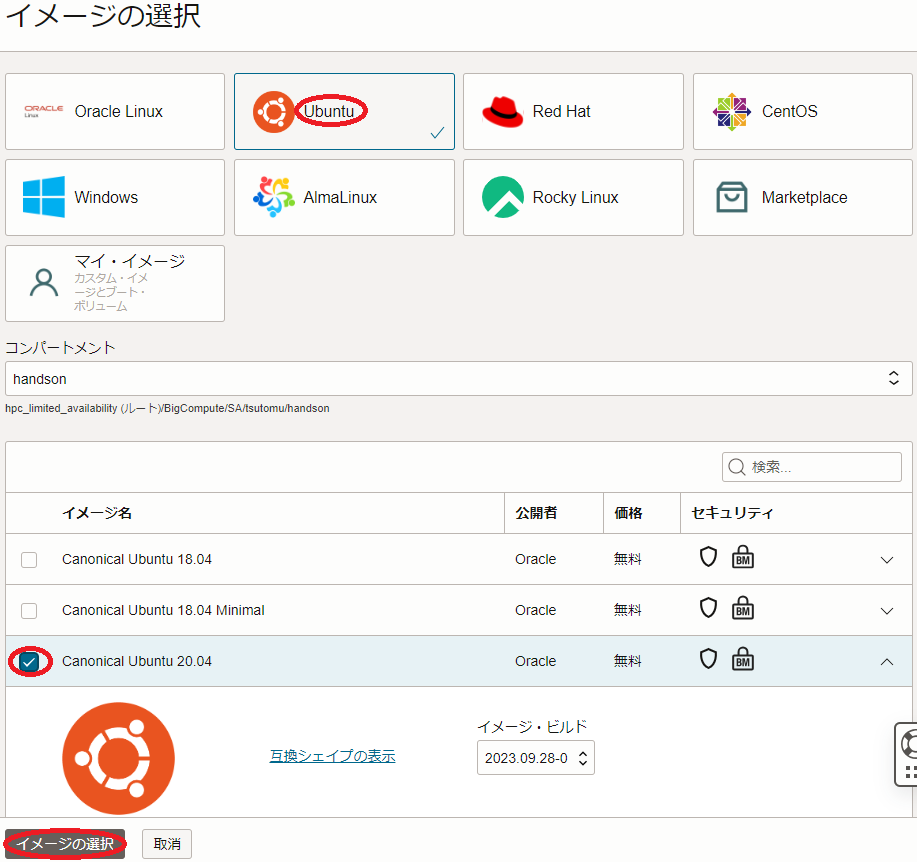Viewport: 917px width, 862px height.
Task: Open the Marketplace shopping bag icon
Action: pyautogui.click(x=731, y=197)
